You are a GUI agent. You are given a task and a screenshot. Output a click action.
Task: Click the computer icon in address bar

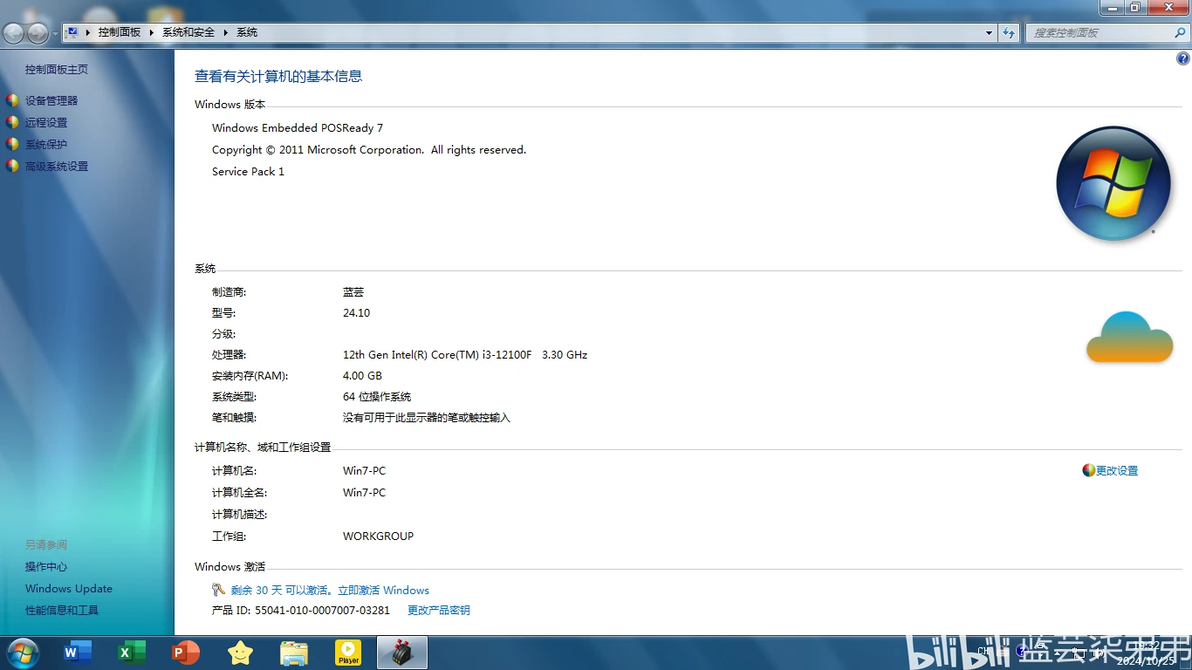pyautogui.click(x=72, y=32)
